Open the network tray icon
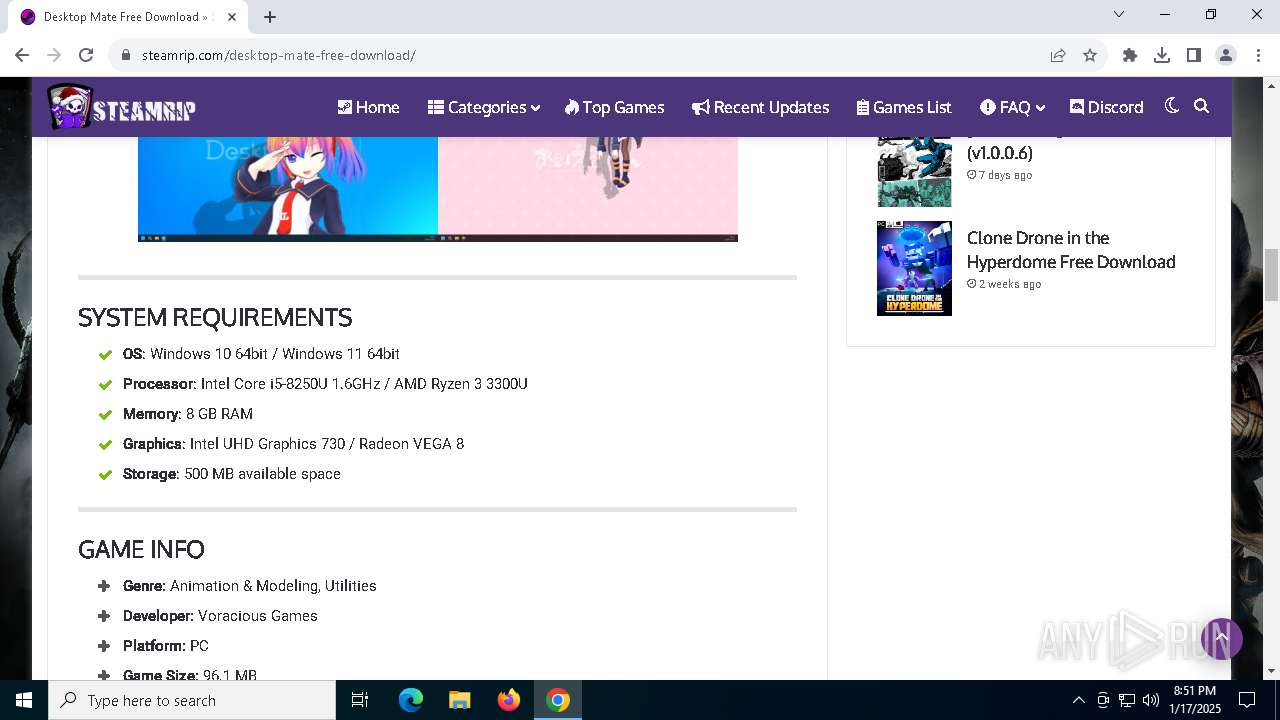 tap(1127, 700)
